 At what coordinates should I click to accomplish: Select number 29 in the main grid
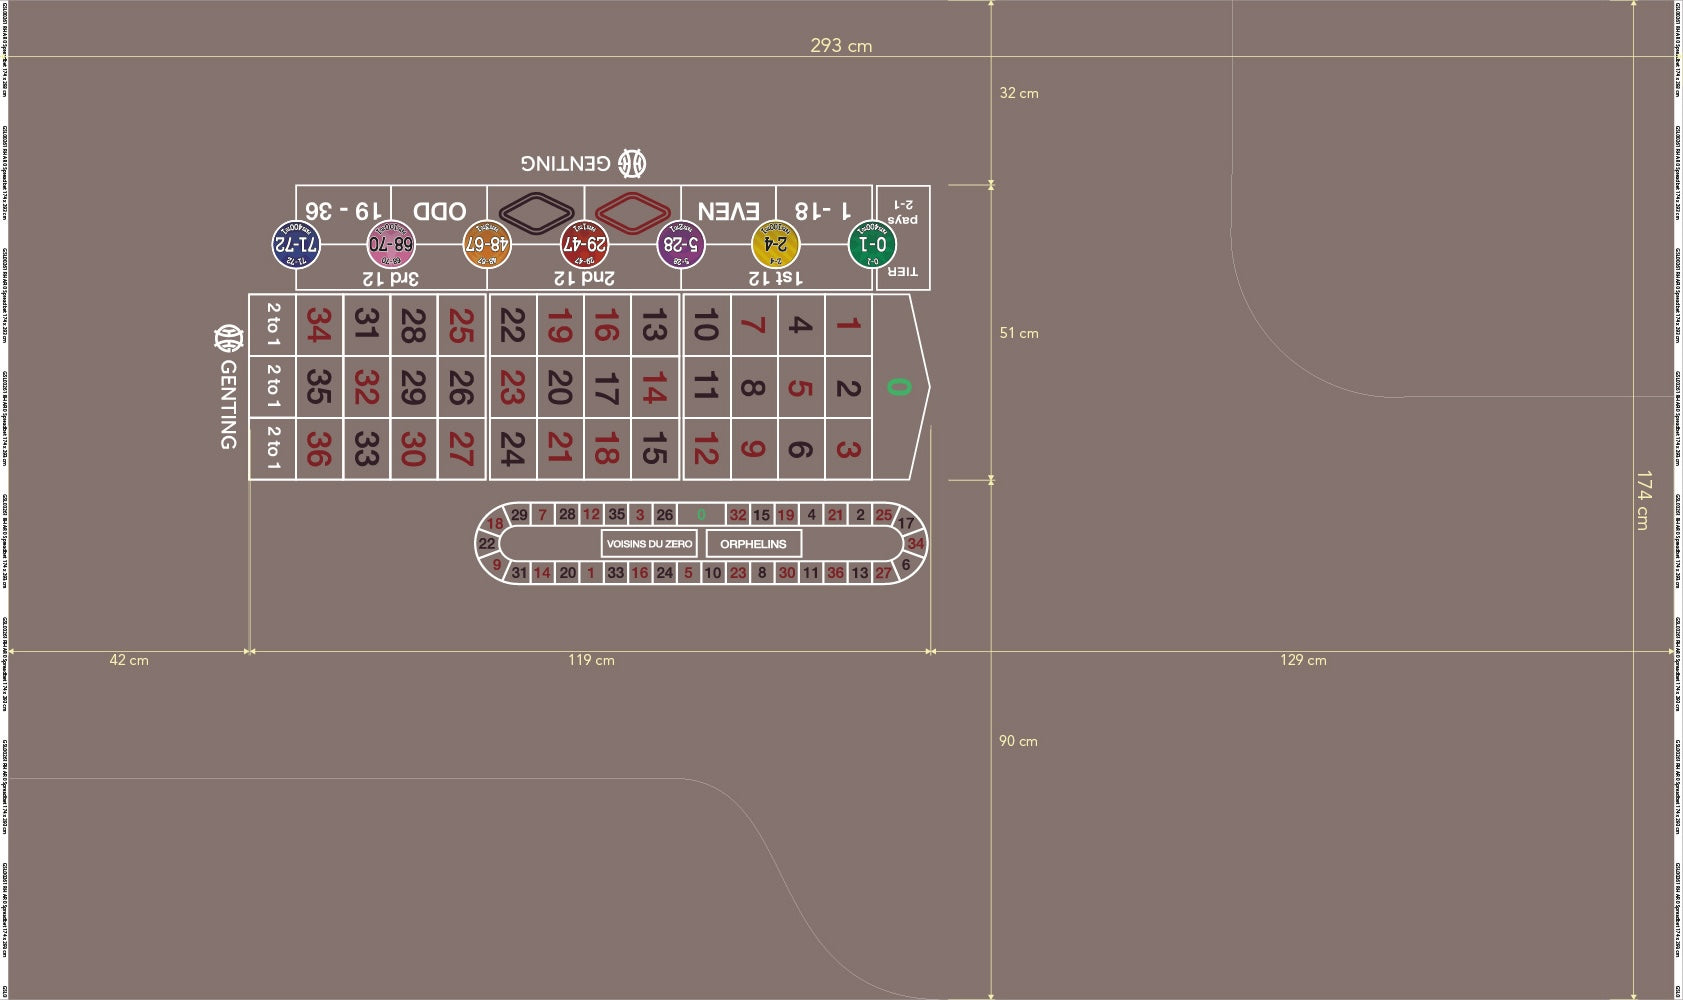(413, 387)
